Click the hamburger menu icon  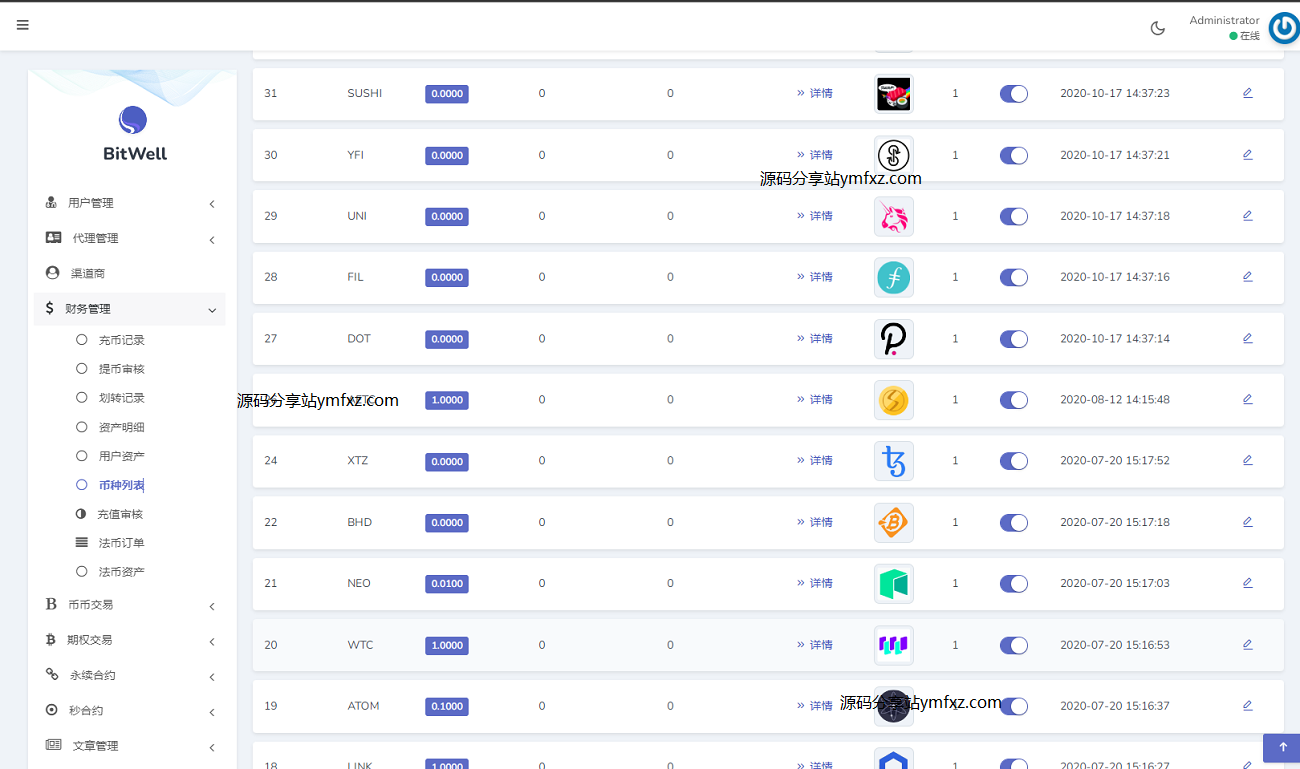point(23,25)
